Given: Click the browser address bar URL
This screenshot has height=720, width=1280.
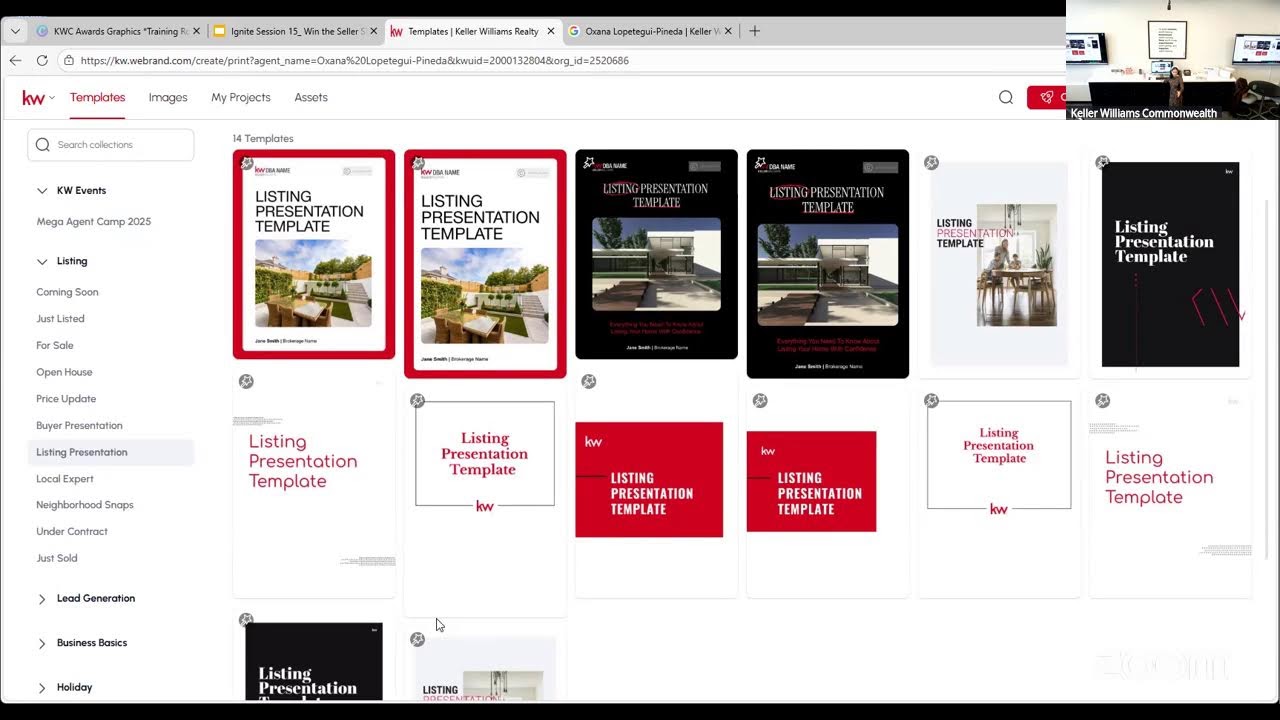Looking at the screenshot, I should tap(355, 60).
